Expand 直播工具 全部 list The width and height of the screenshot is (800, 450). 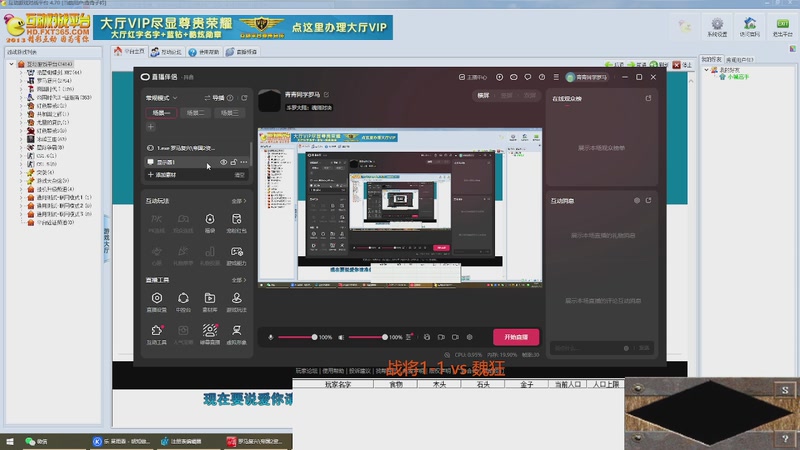click(239, 280)
